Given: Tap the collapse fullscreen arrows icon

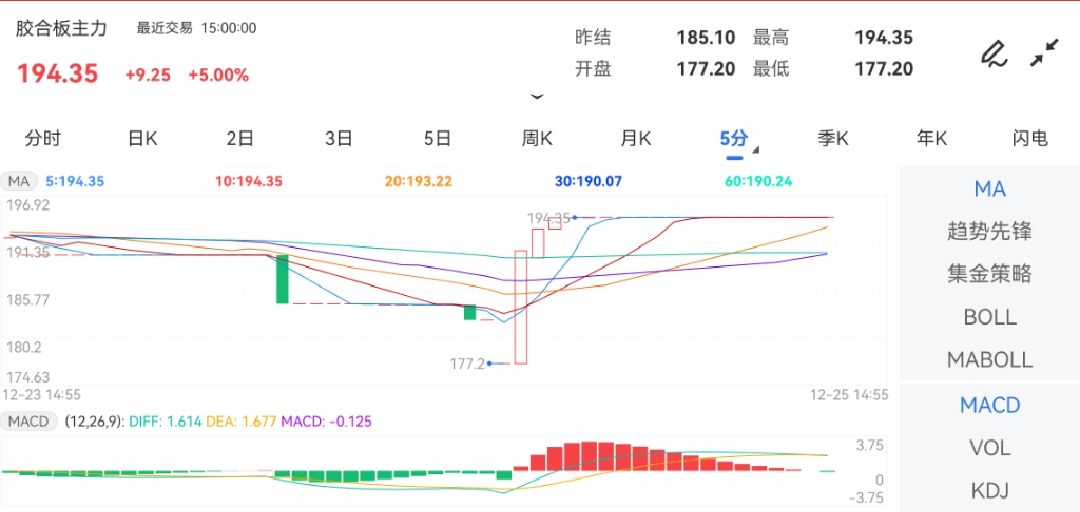Looking at the screenshot, I should pos(1044,53).
